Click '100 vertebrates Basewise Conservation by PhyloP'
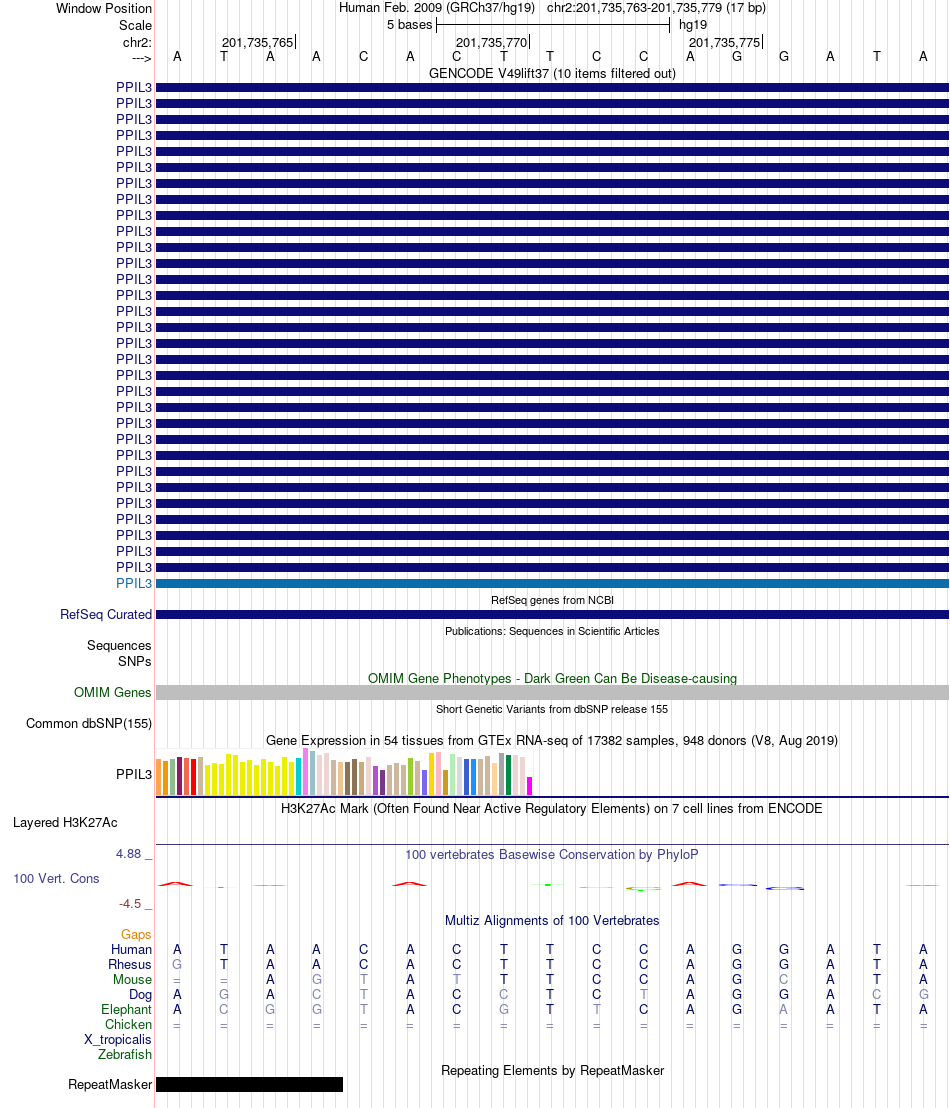The image size is (950, 1108). pos(552,855)
